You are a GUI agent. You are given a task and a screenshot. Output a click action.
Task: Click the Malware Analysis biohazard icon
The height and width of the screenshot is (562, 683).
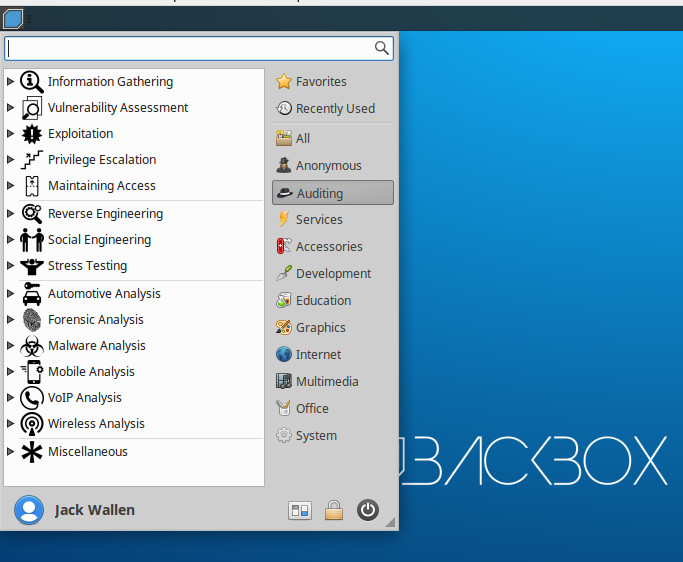pos(32,346)
